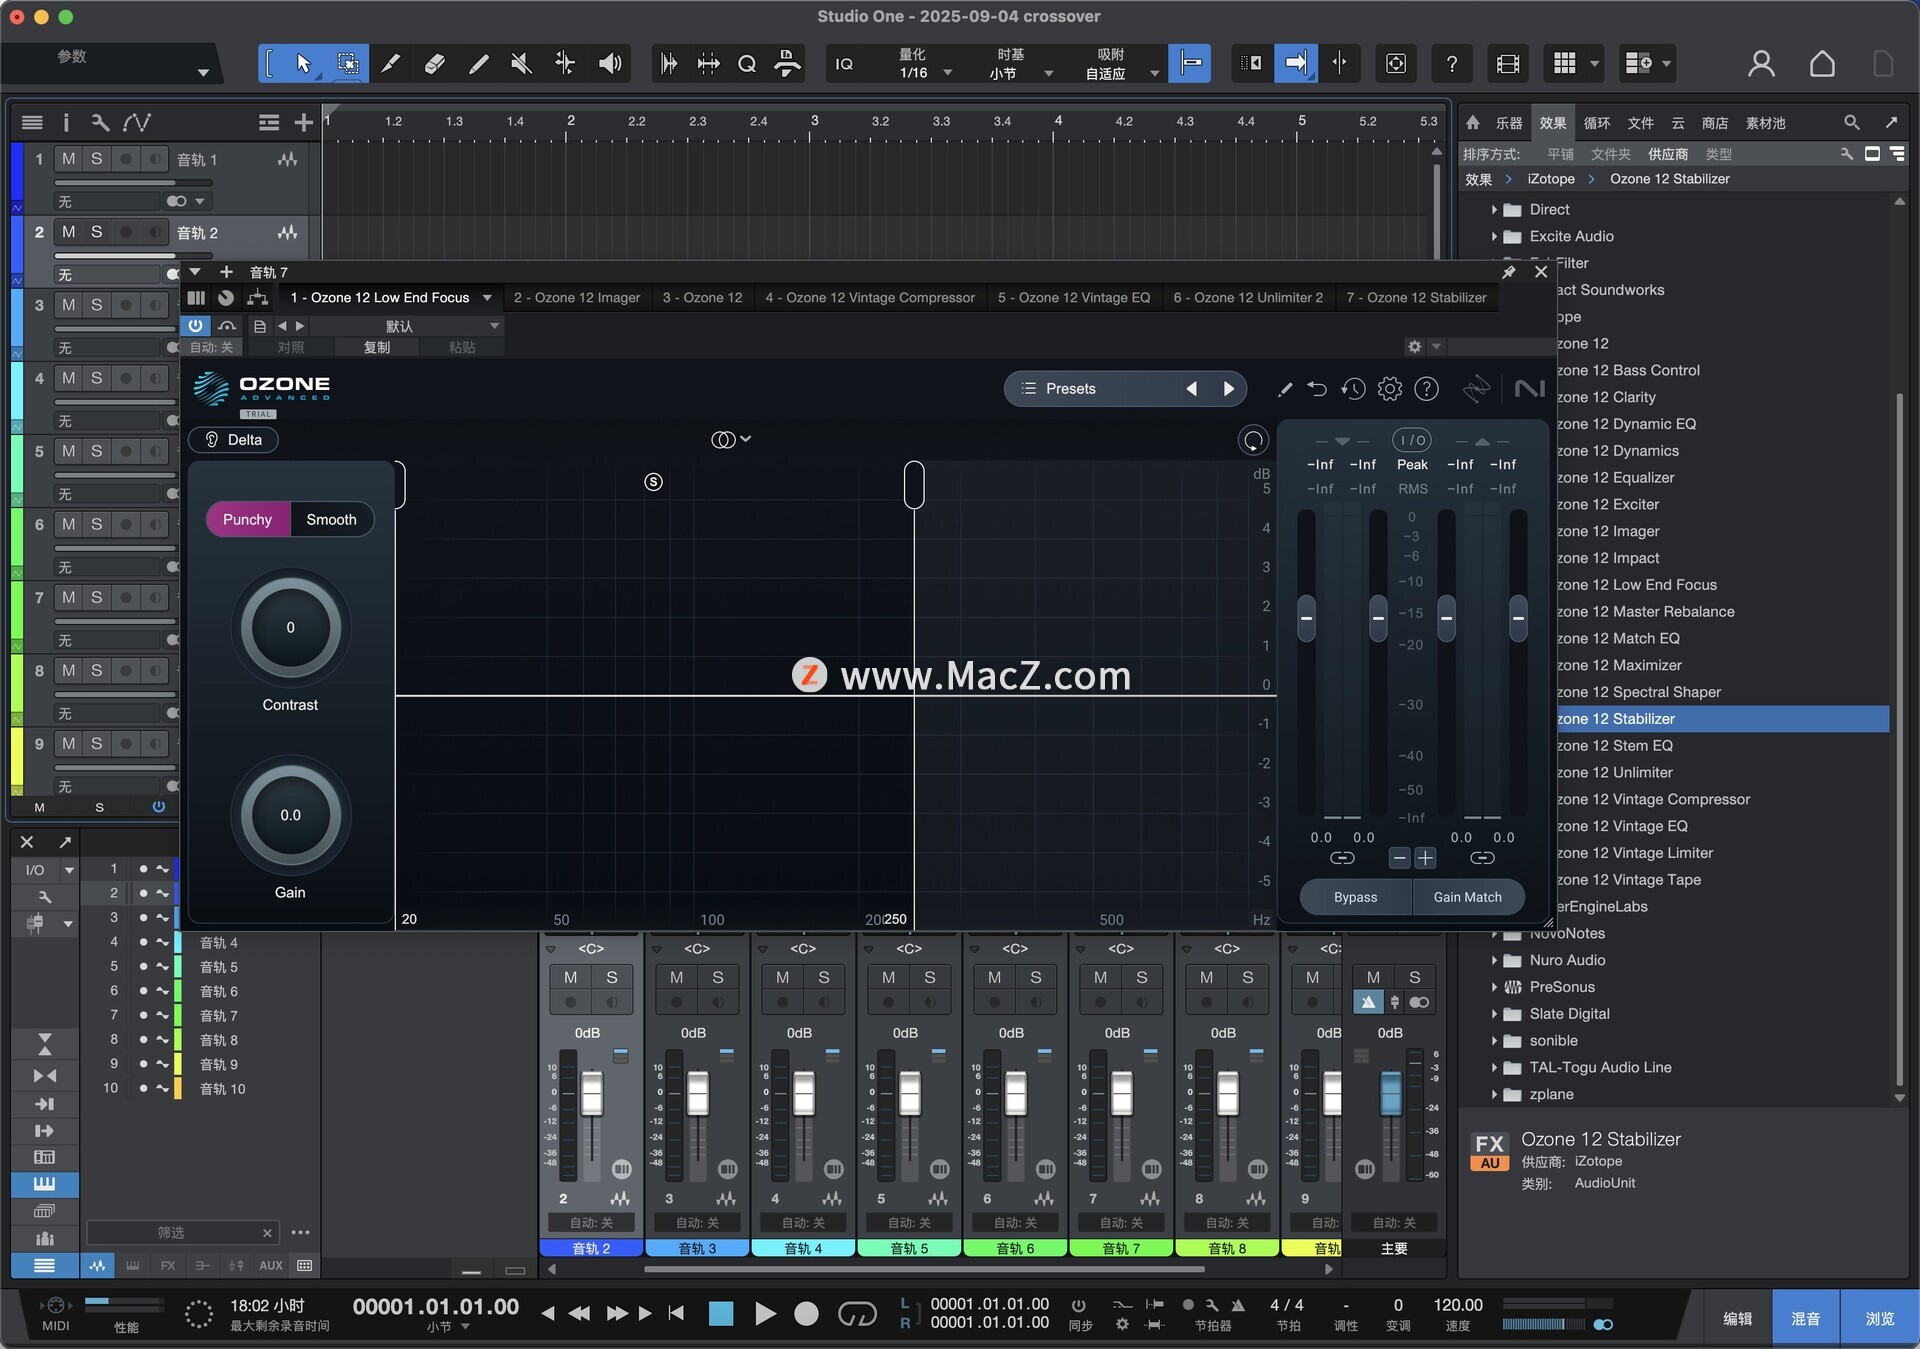Image resolution: width=1920 pixels, height=1349 pixels.
Task: Expand PreSonus vendor folder
Action: 1494,987
